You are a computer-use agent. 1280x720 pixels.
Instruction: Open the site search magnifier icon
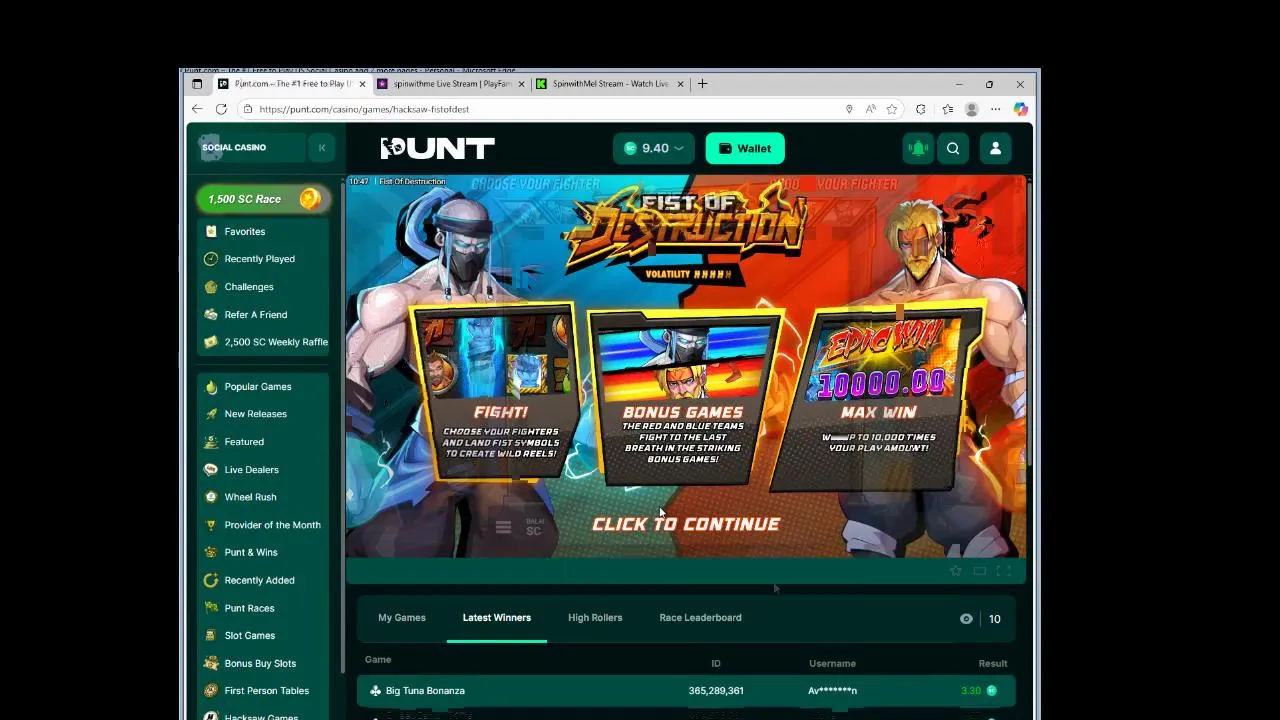tap(953, 148)
